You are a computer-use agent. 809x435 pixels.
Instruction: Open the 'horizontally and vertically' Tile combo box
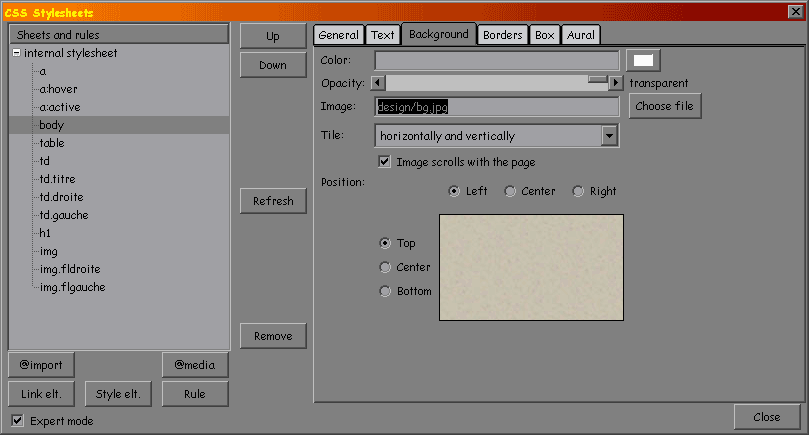496,136
